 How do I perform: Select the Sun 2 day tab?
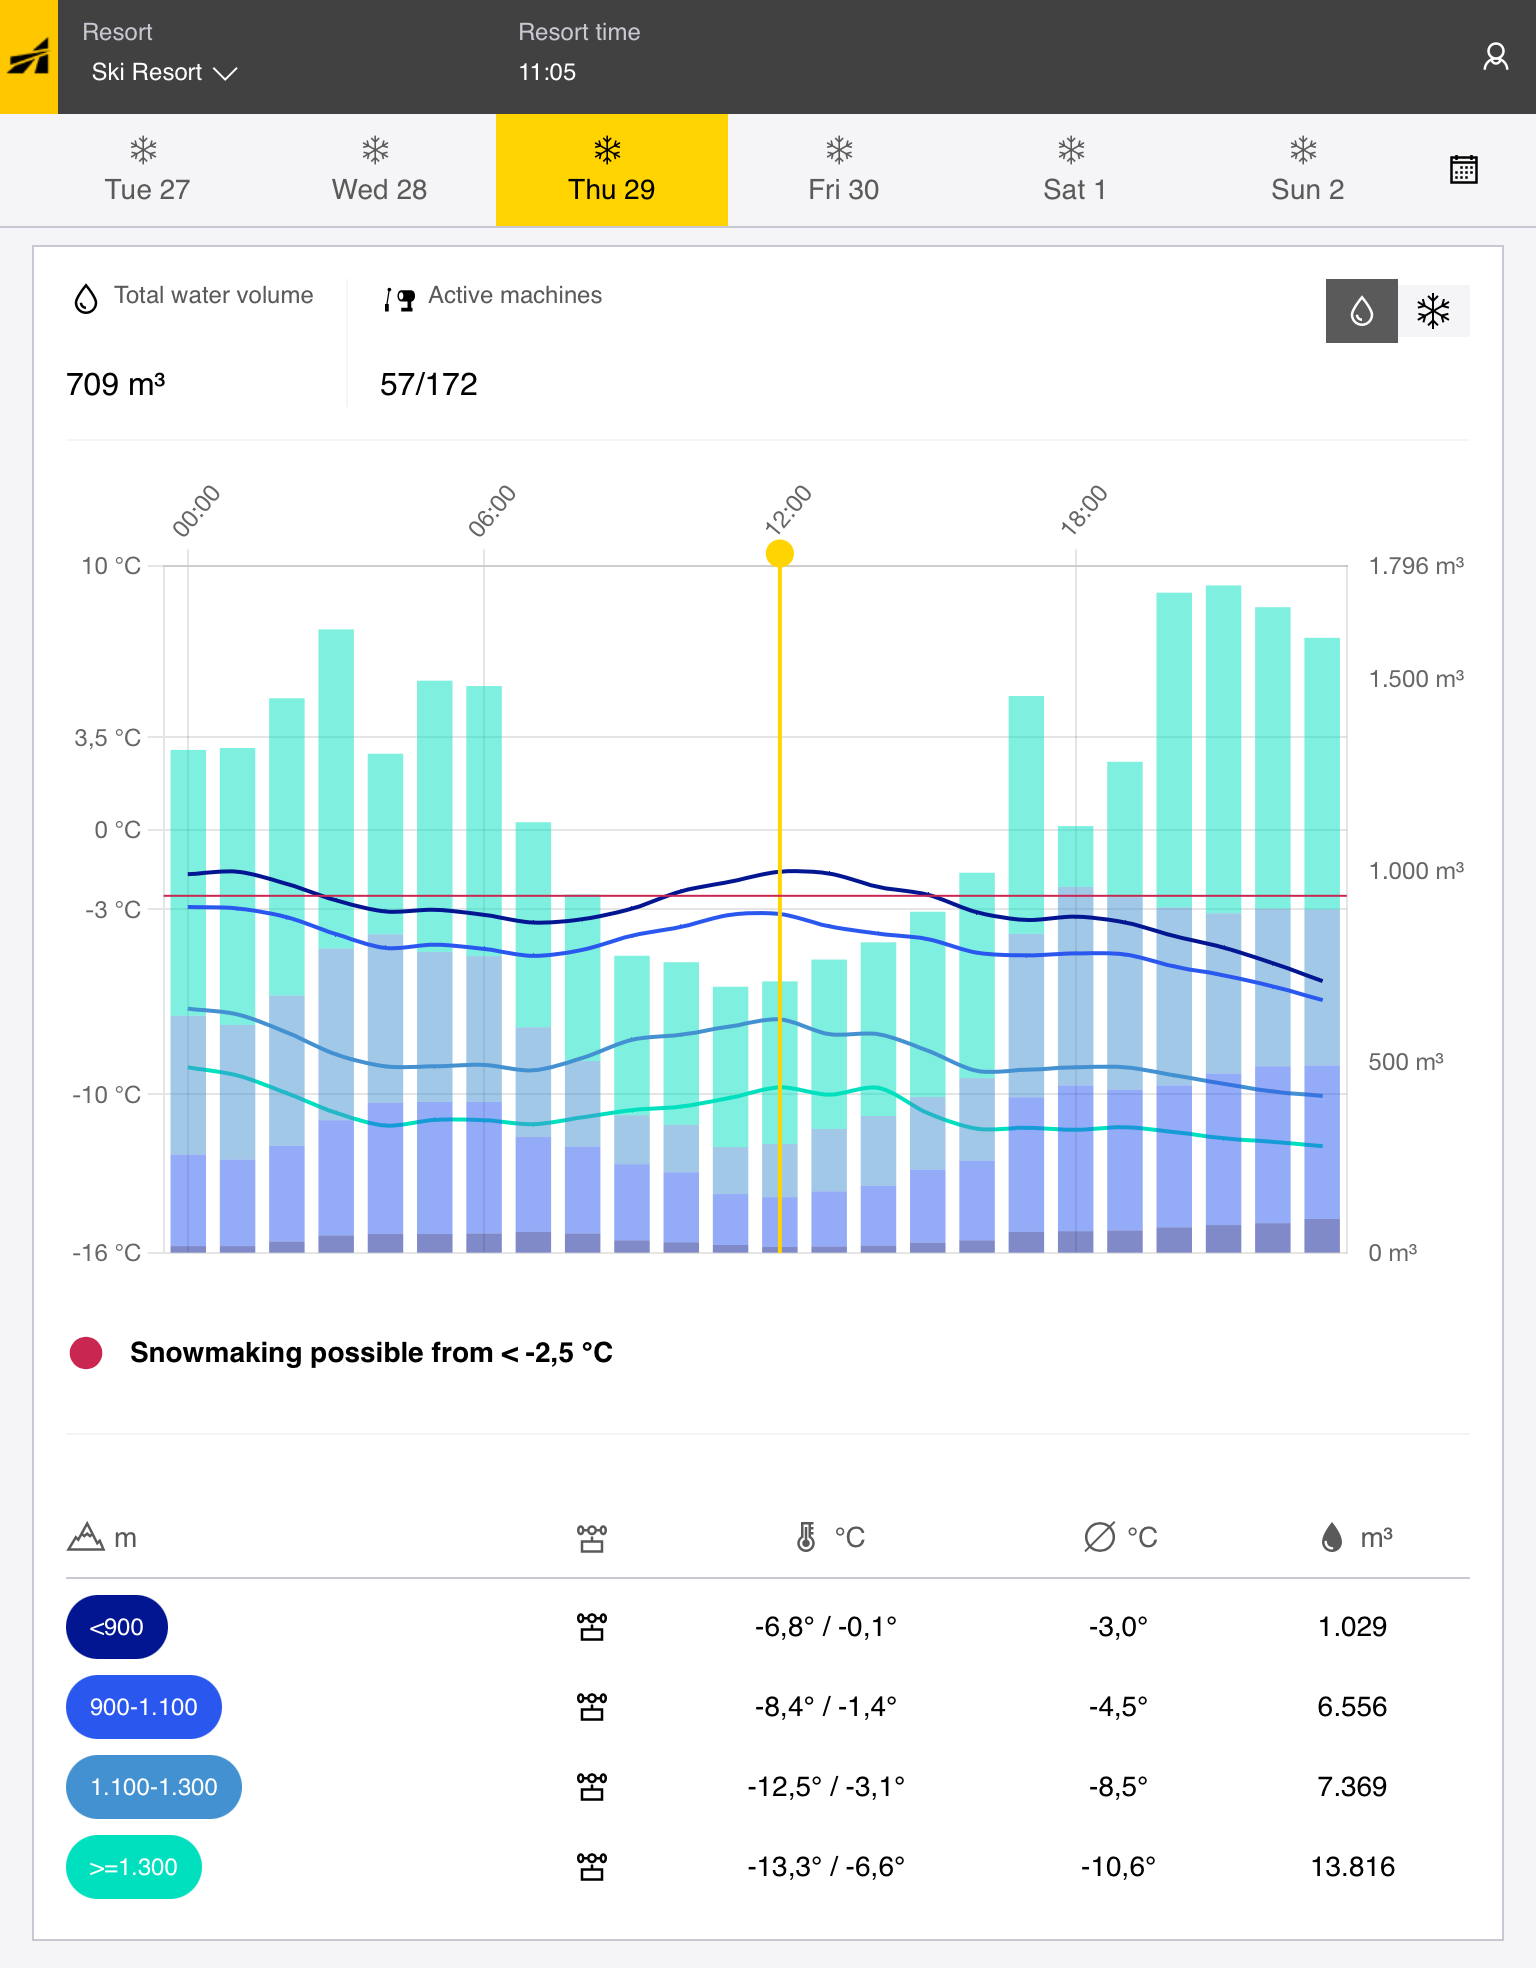coord(1306,170)
